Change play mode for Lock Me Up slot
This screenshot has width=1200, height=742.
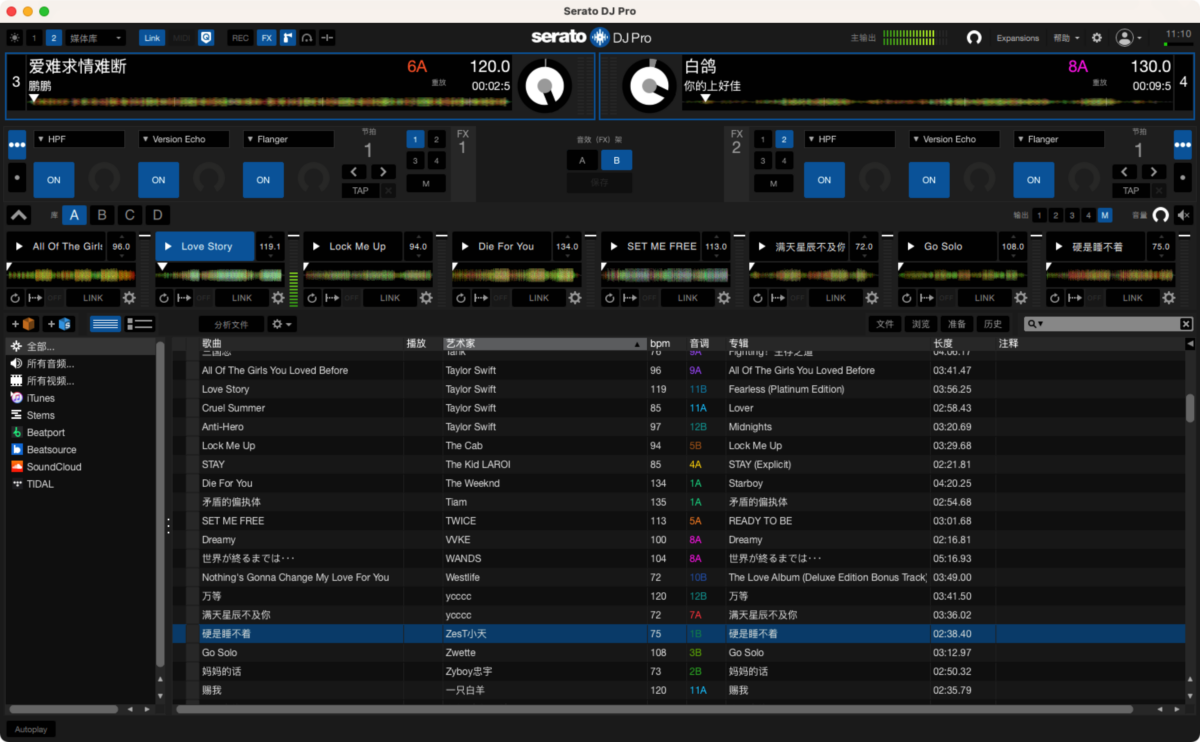[x=333, y=298]
